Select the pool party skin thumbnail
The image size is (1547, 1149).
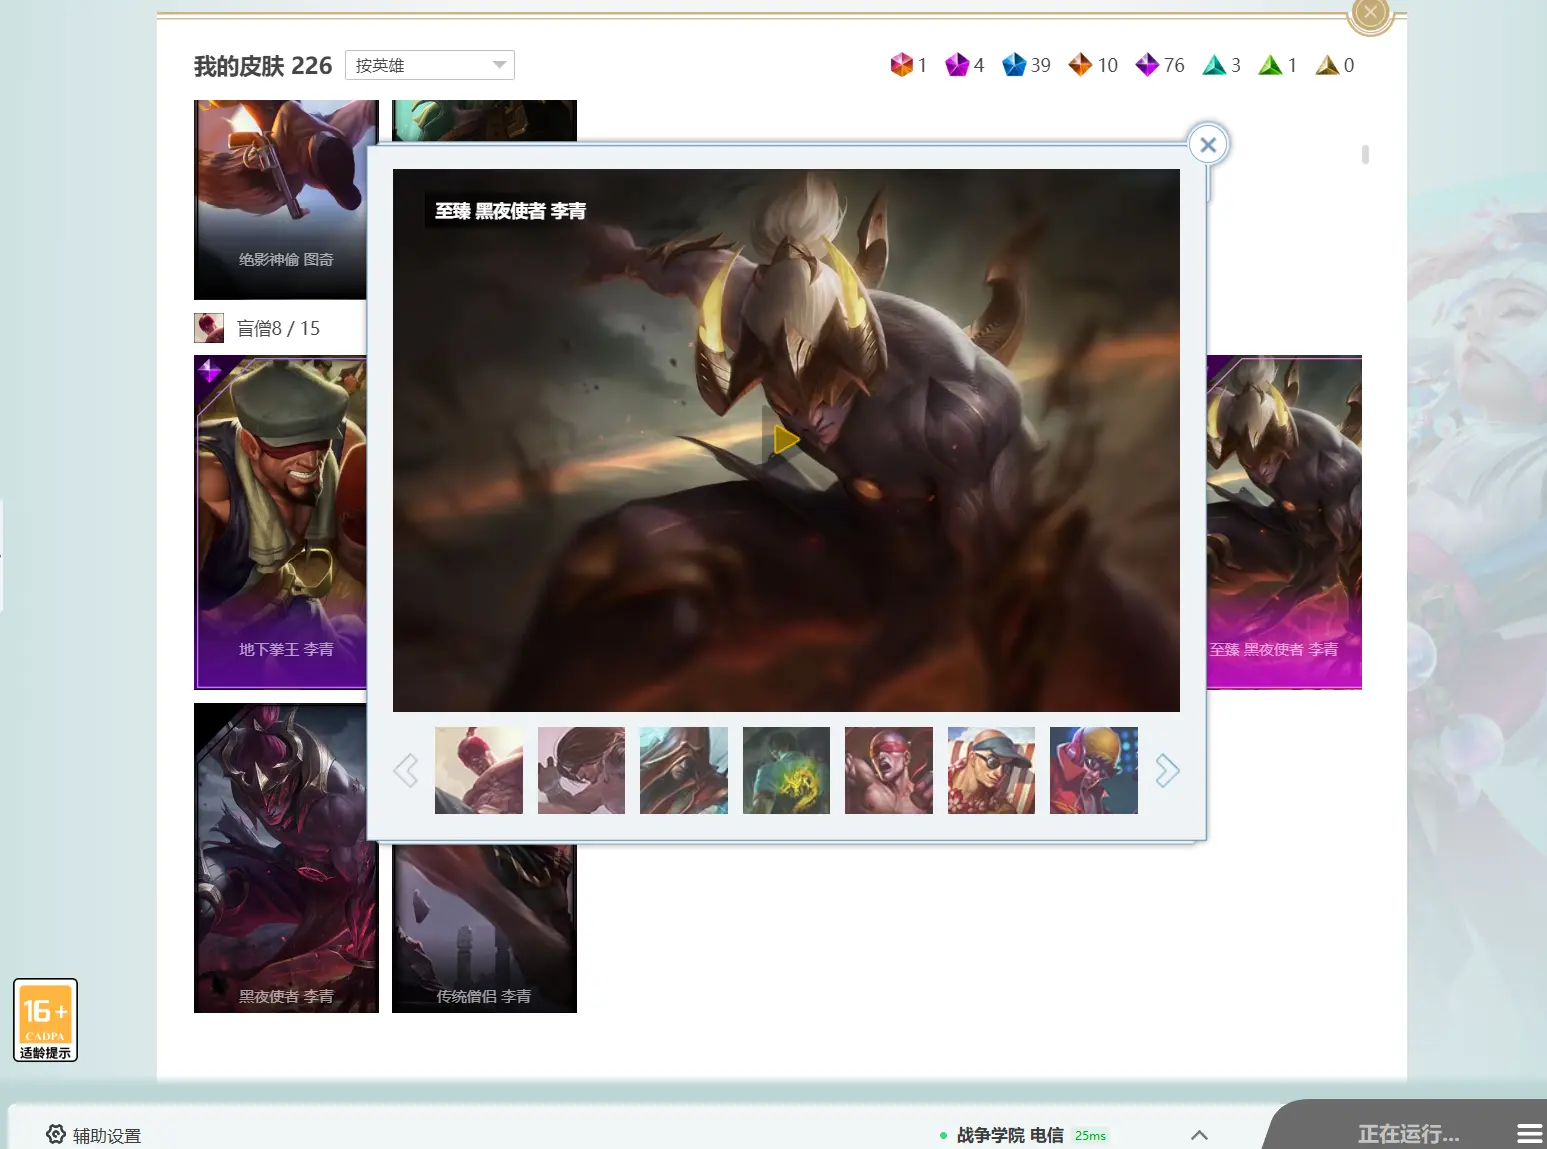991,770
